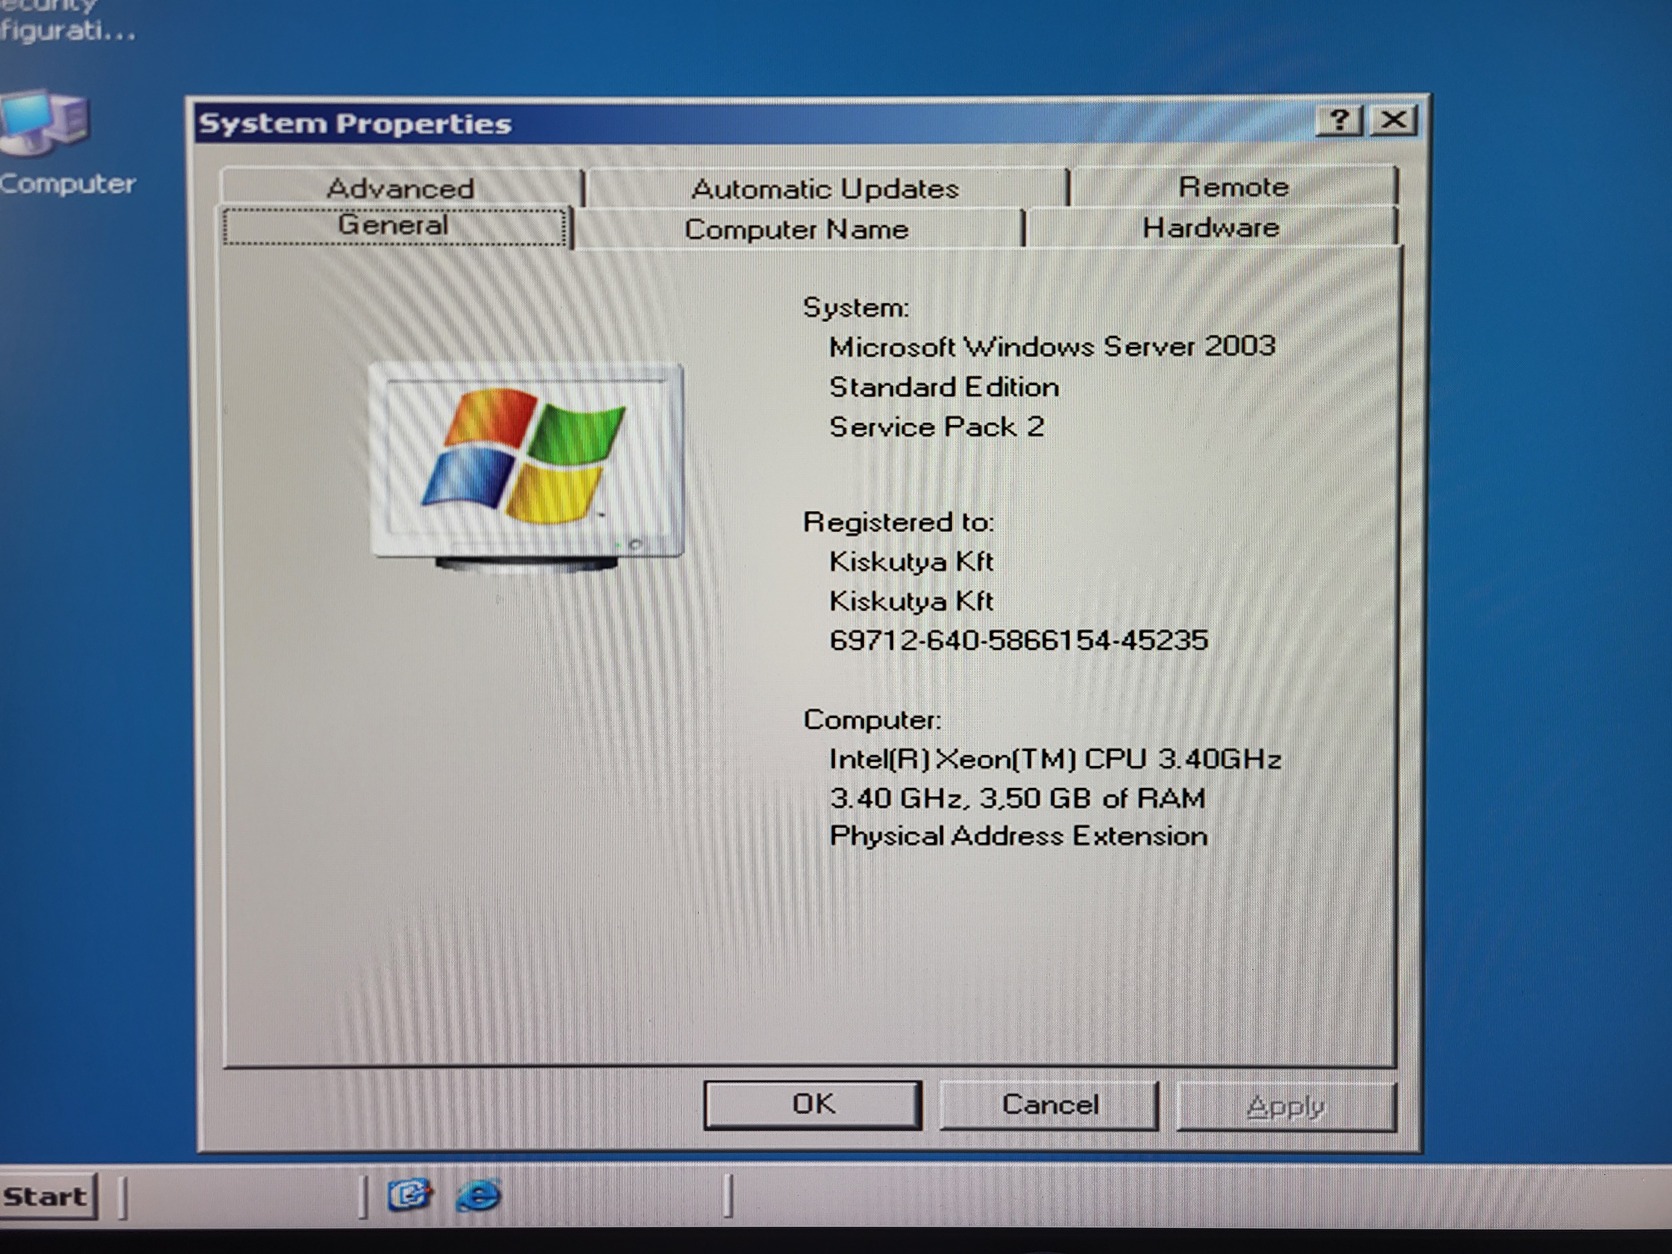The image size is (1672, 1254).
Task: Open the Hardware tab
Action: click(1211, 227)
